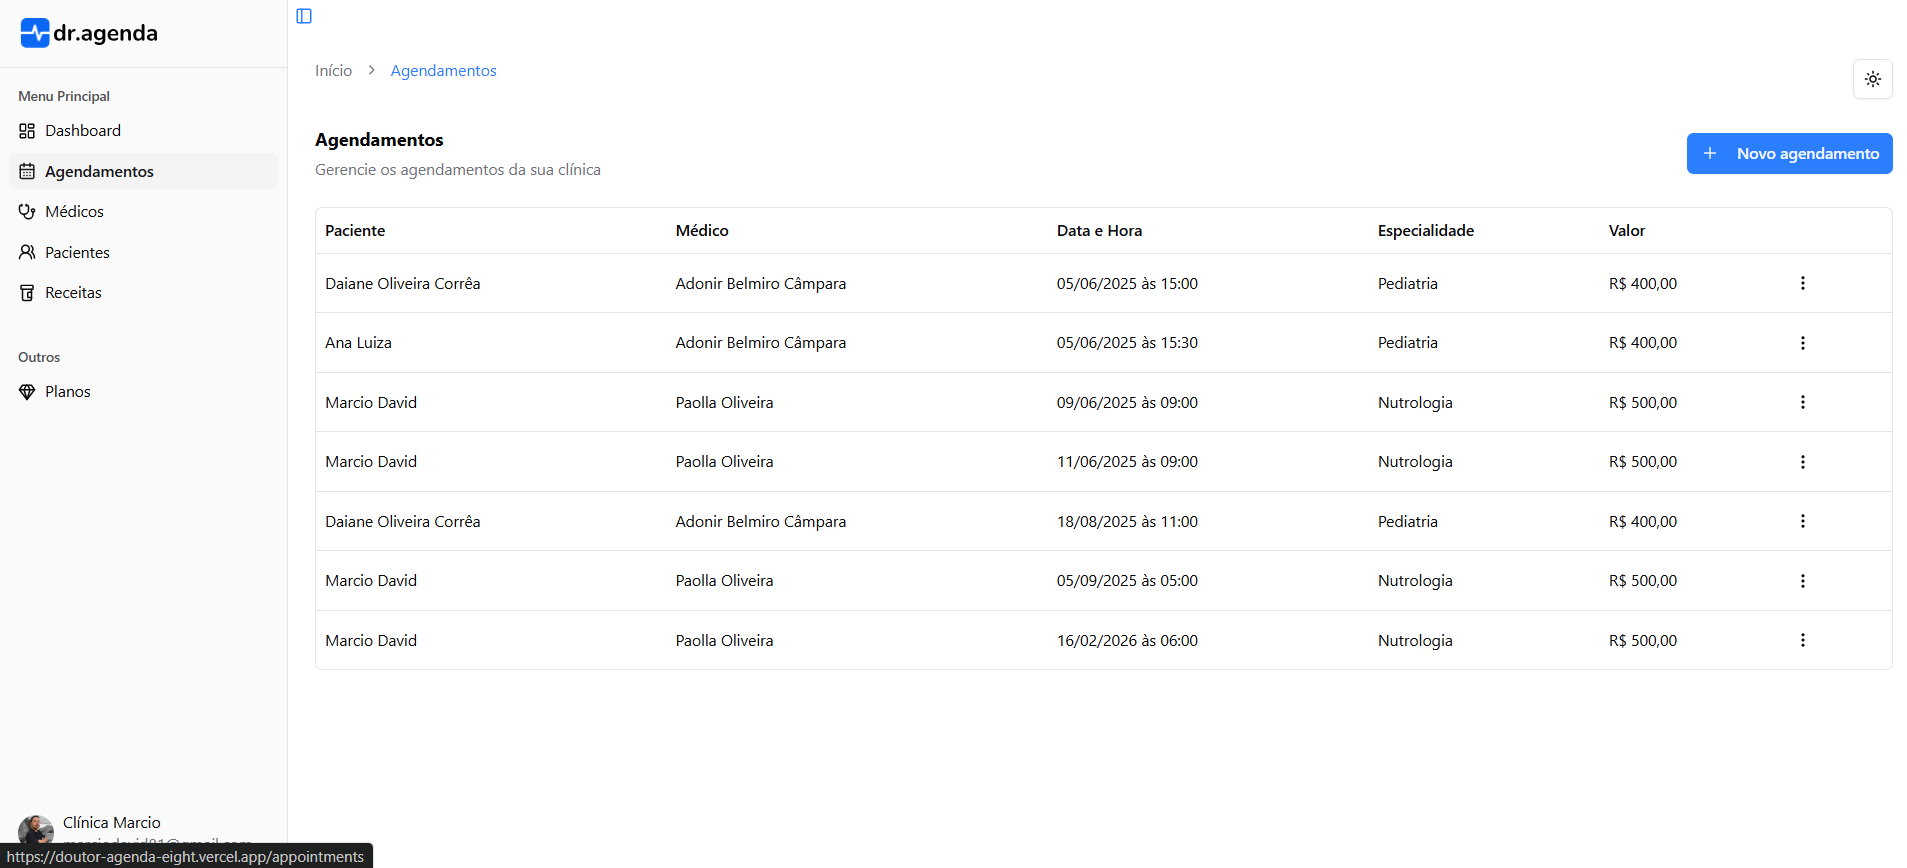Click the Pacientes users icon
The image size is (1907, 868).
coord(27,253)
